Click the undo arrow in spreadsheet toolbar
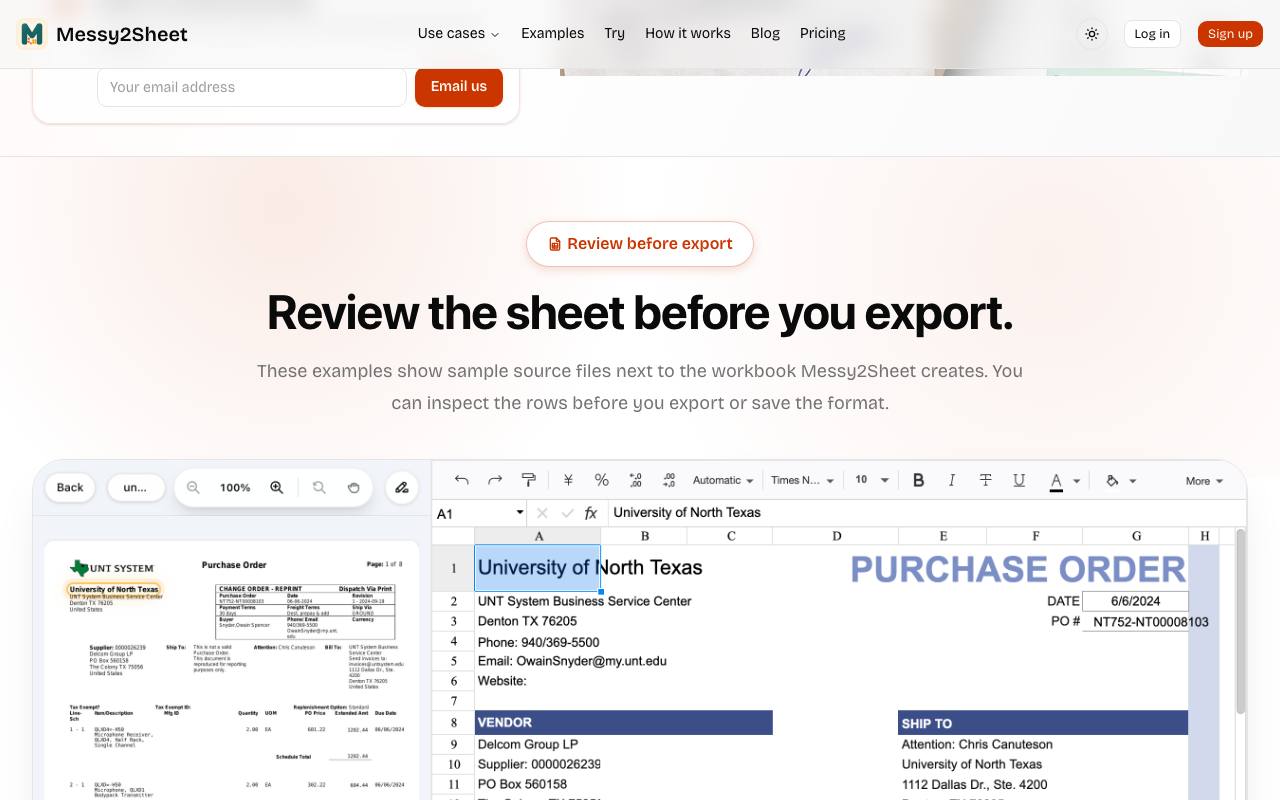 (x=461, y=481)
